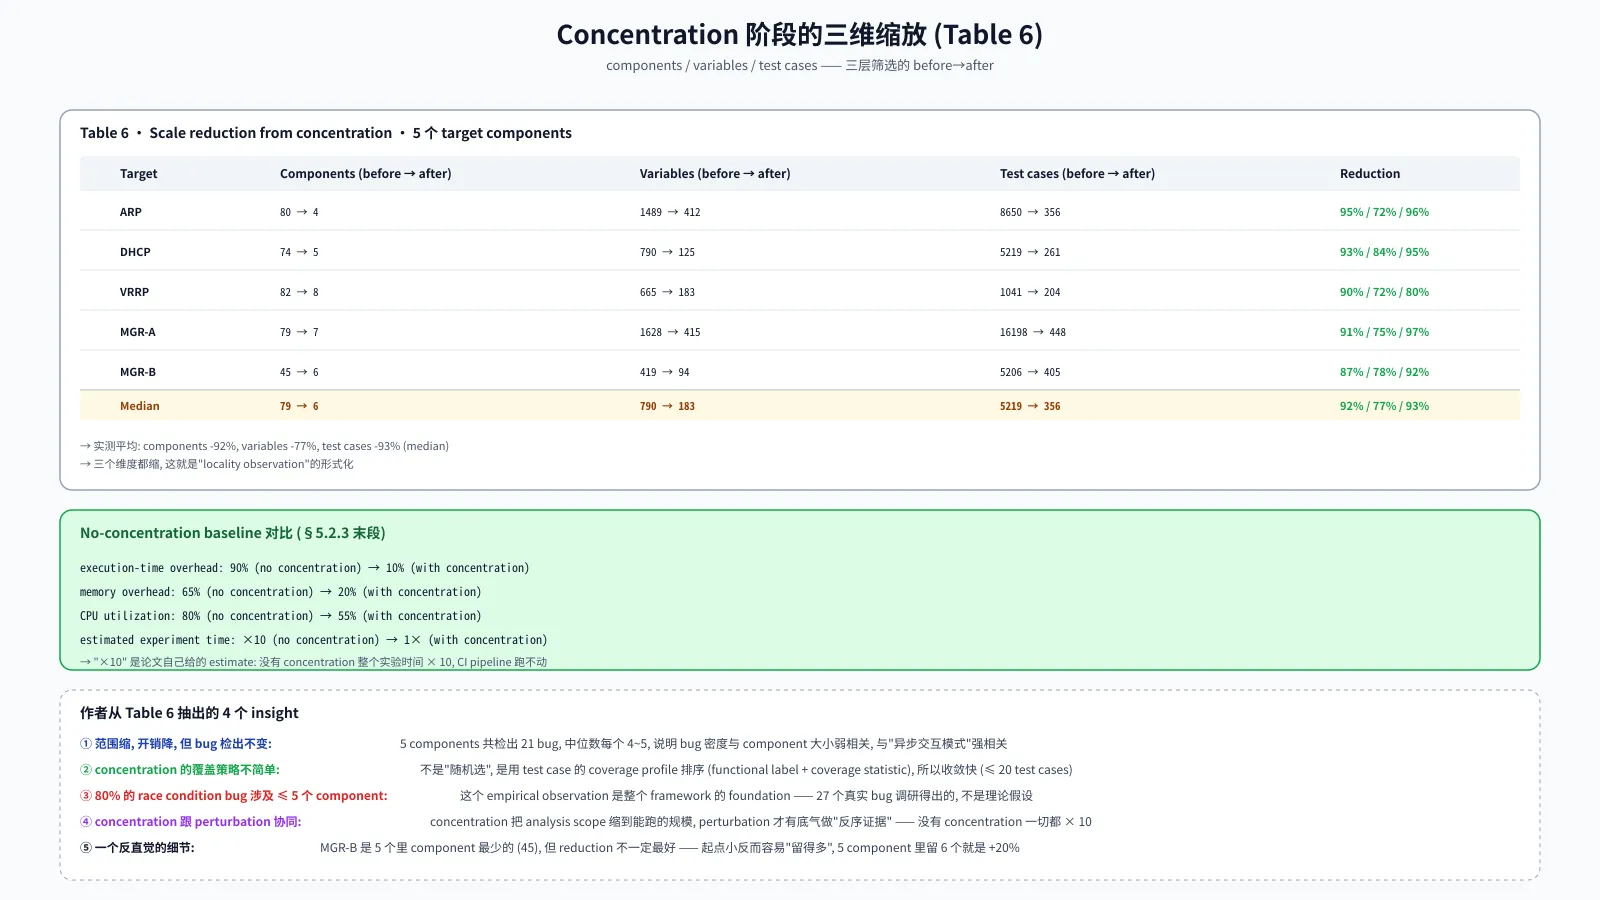
Task: Click the subtitle beginning "components / variables / test cases"
Action: pos(800,66)
